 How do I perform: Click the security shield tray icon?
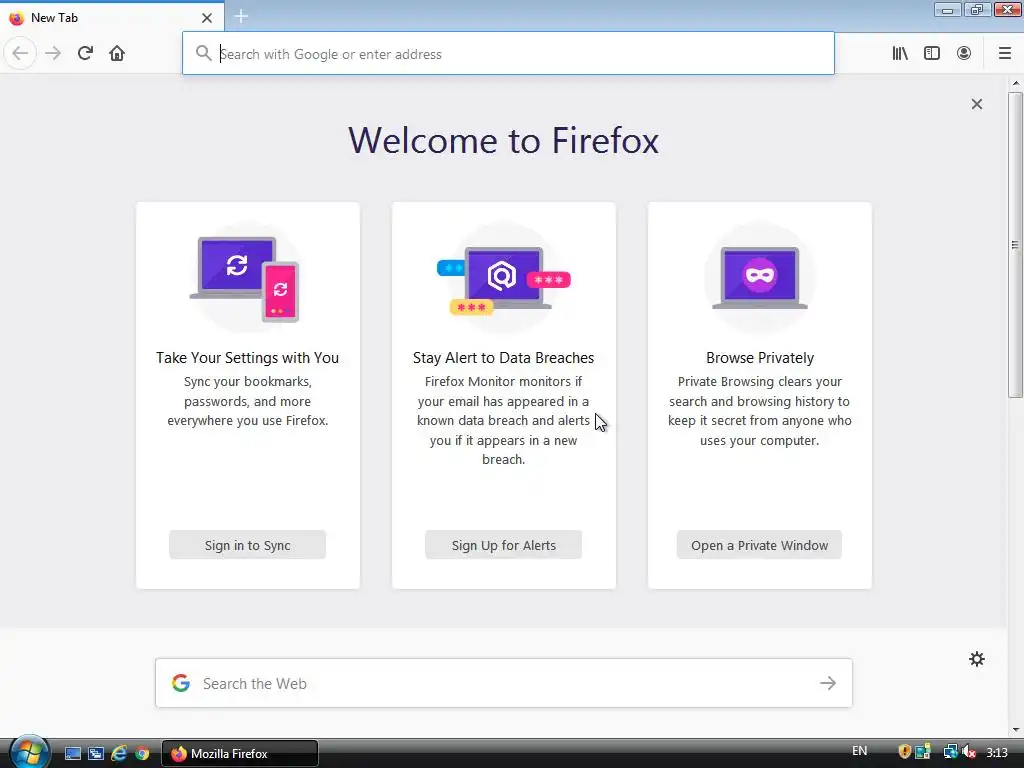[x=904, y=752]
